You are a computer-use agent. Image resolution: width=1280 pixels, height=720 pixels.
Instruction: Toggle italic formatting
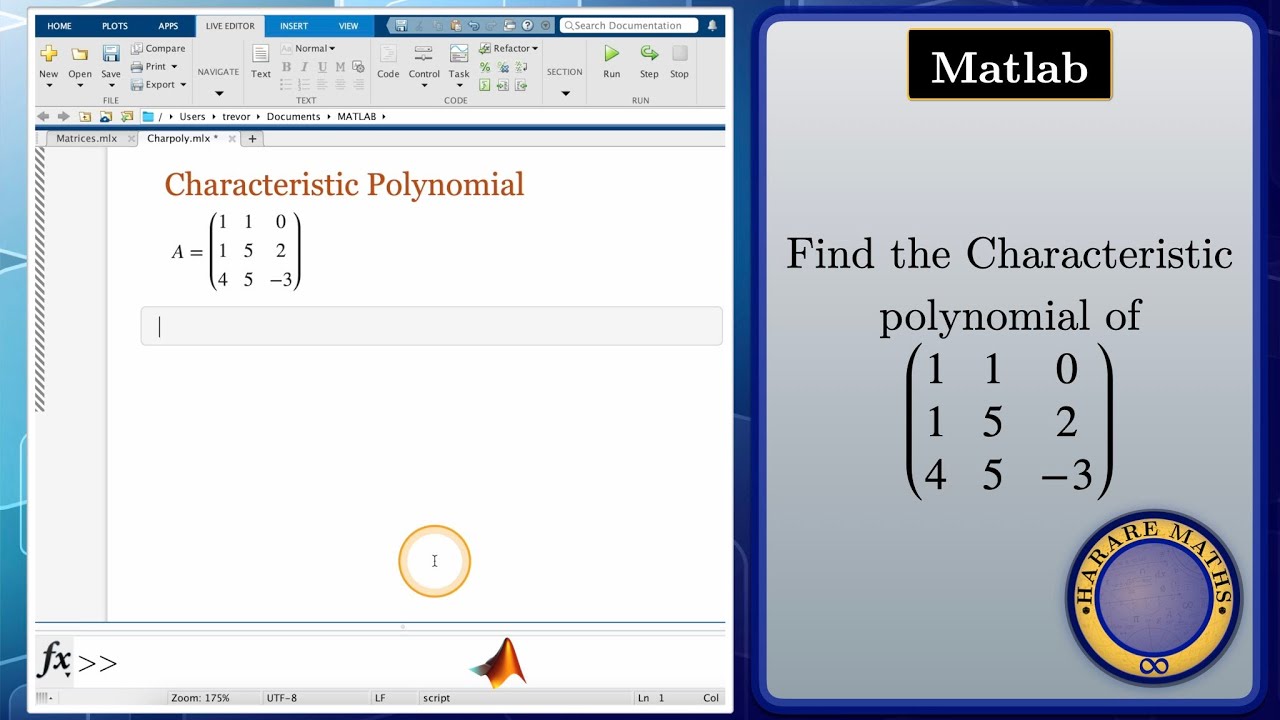tap(304, 67)
